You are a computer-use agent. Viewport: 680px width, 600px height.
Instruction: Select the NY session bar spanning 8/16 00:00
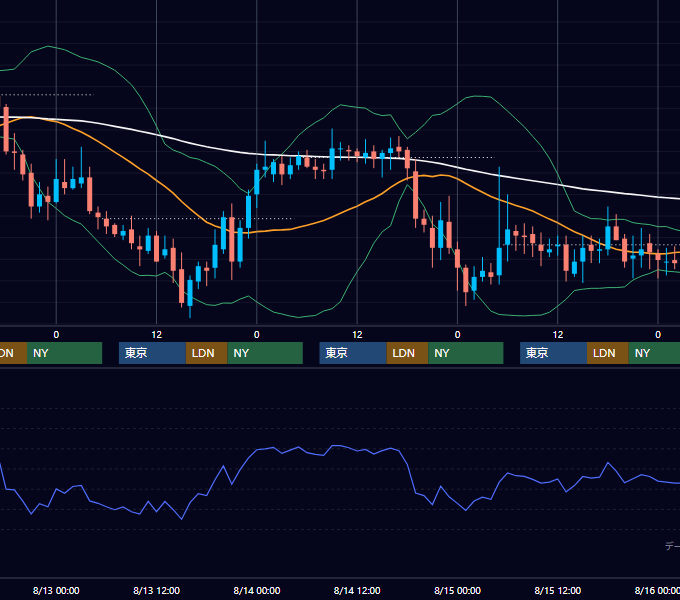pos(654,353)
